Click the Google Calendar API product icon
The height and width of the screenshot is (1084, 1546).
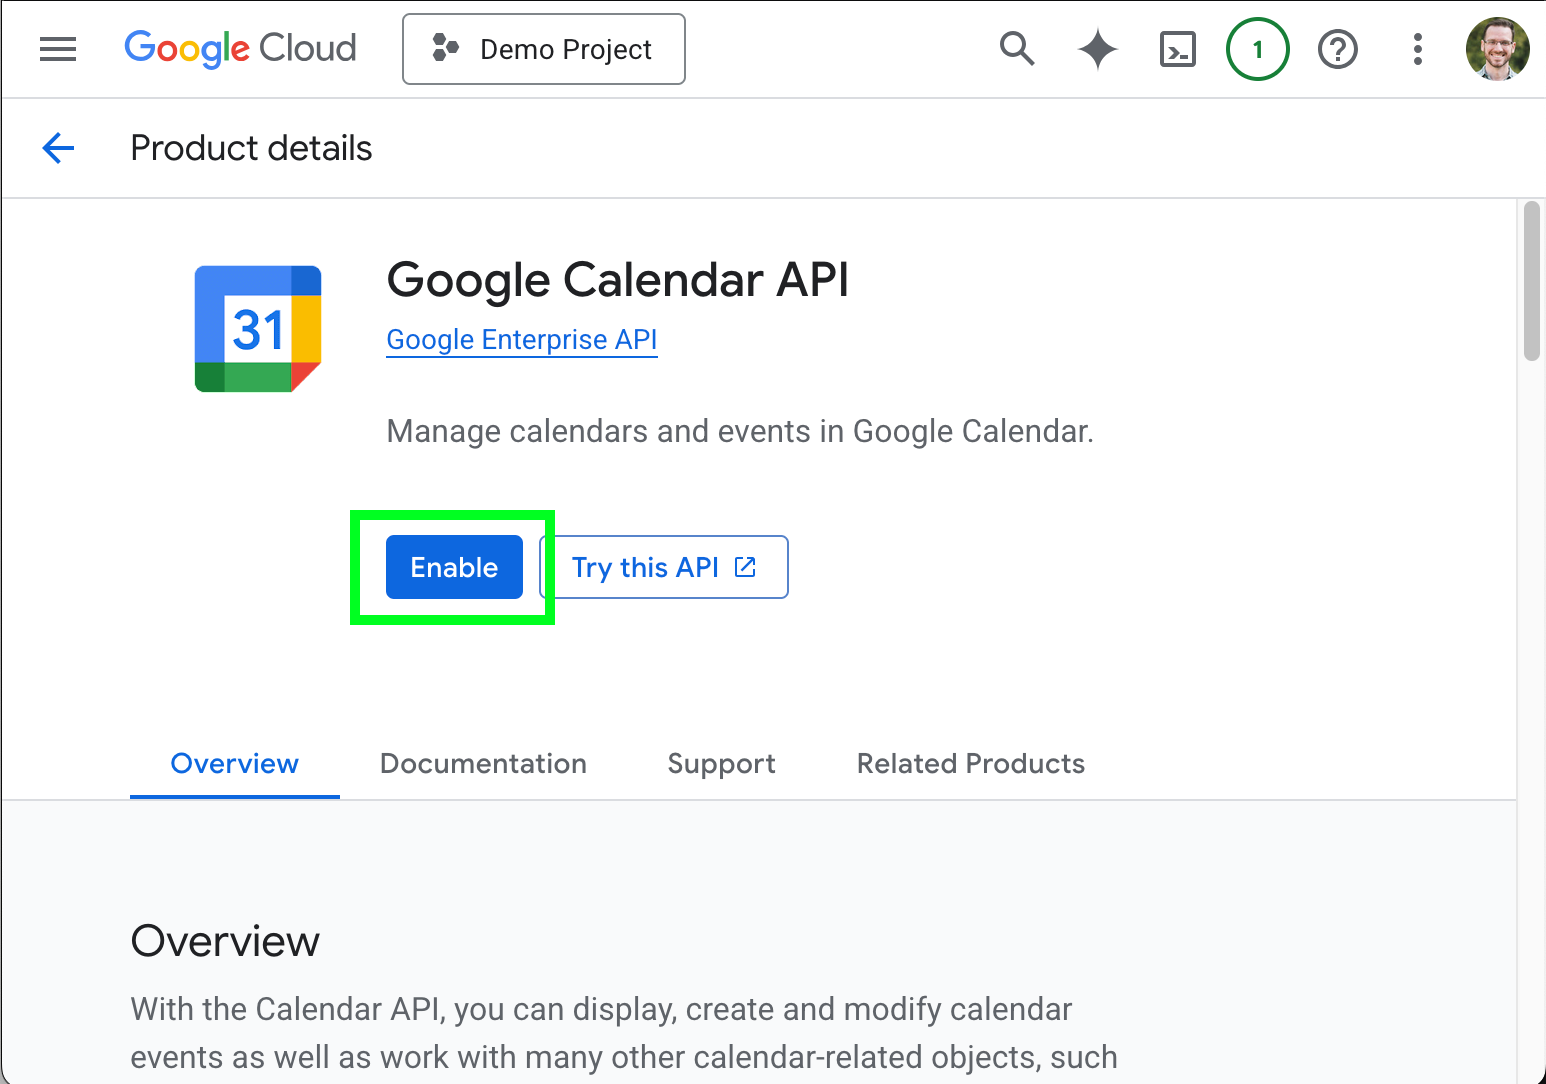[x=257, y=328]
